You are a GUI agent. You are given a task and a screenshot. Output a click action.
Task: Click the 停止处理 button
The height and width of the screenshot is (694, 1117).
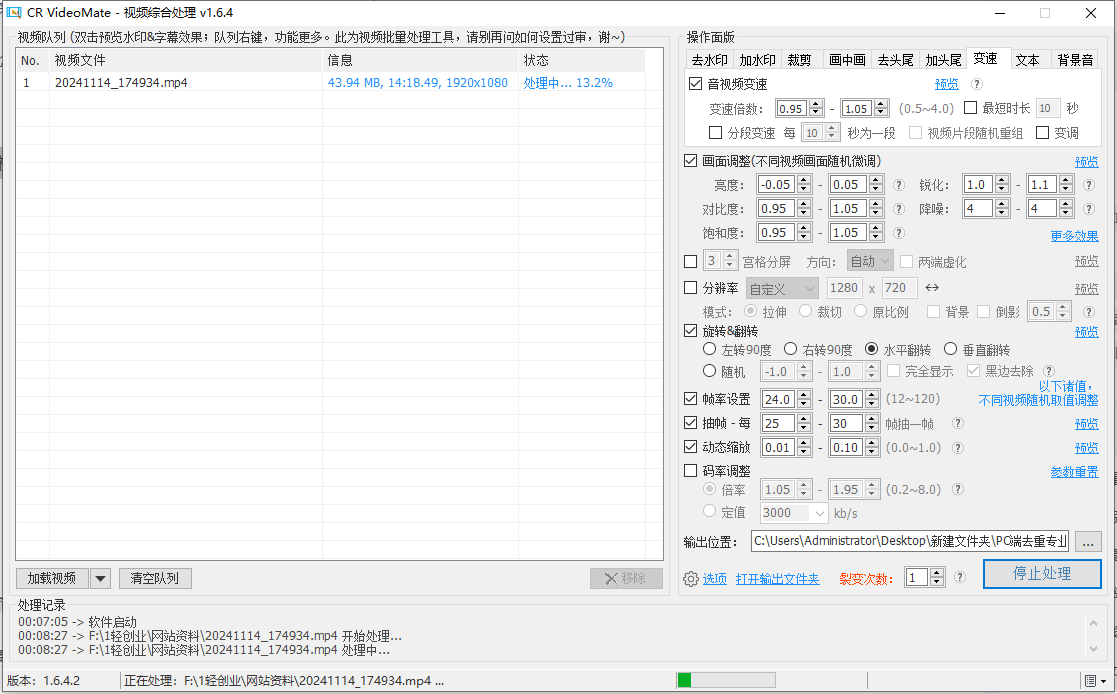coord(1043,574)
